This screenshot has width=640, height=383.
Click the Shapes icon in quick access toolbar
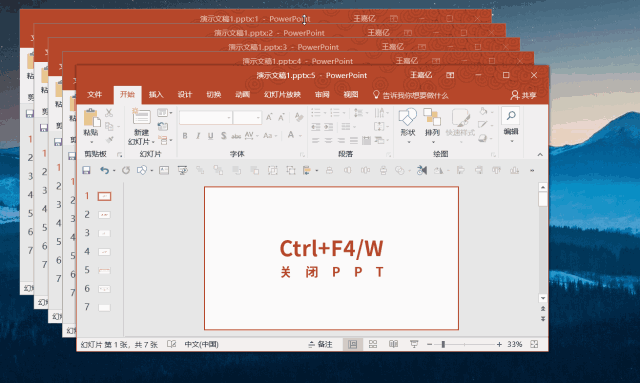(142, 170)
